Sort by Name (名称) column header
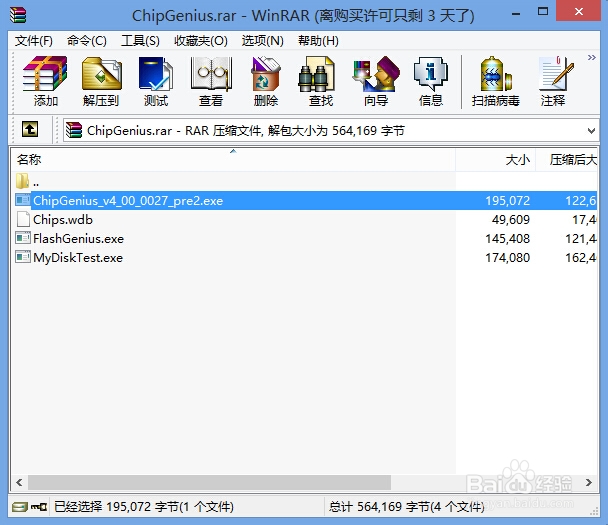Screen dimensions: 608x525 tap(233, 159)
